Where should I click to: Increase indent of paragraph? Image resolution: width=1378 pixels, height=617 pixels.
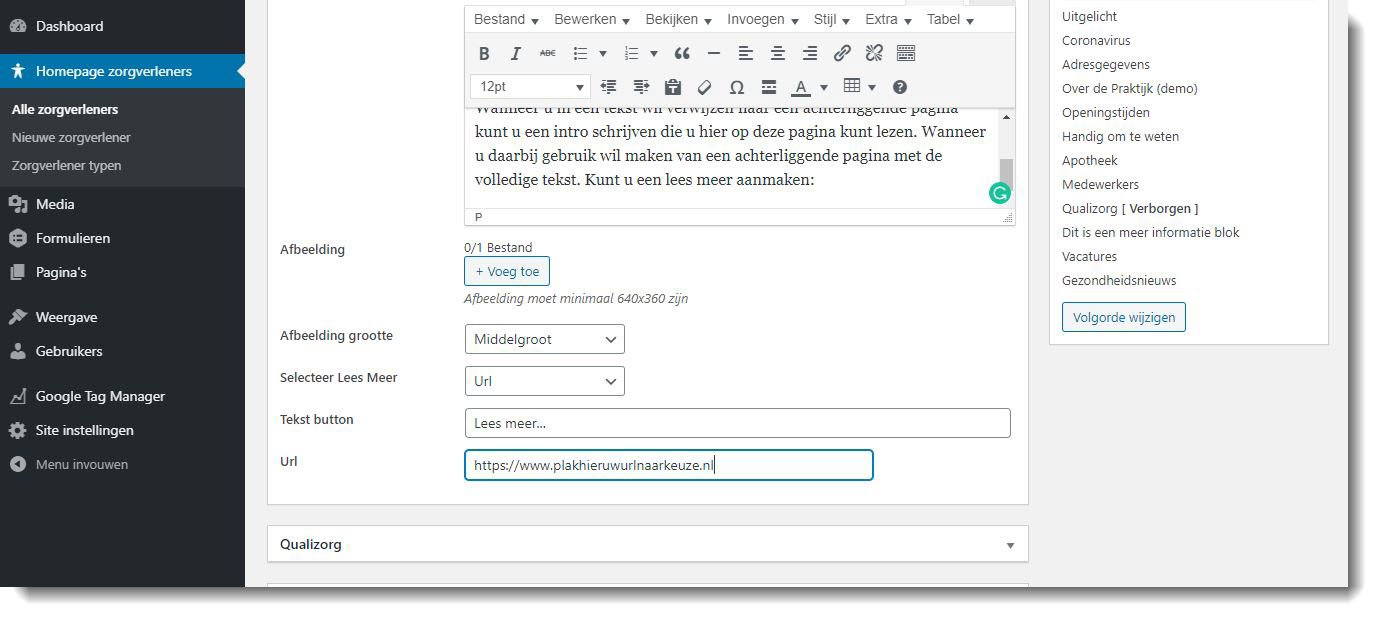(x=641, y=87)
